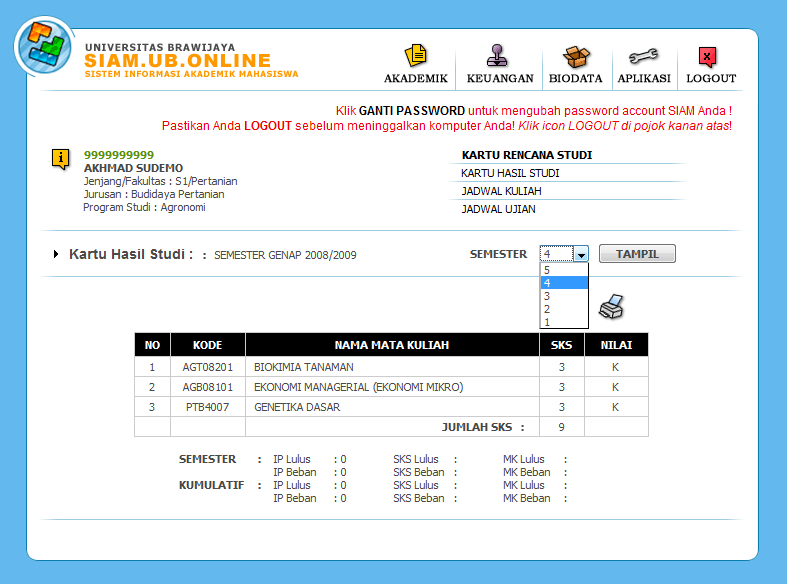This screenshot has width=787, height=584.
Task: Toggle the semester dropdown arrow
Action: point(581,254)
